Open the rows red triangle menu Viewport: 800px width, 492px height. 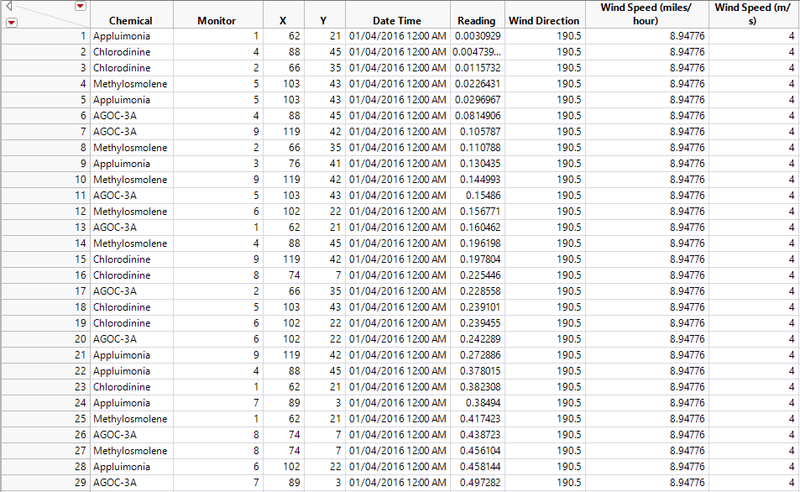11,22
